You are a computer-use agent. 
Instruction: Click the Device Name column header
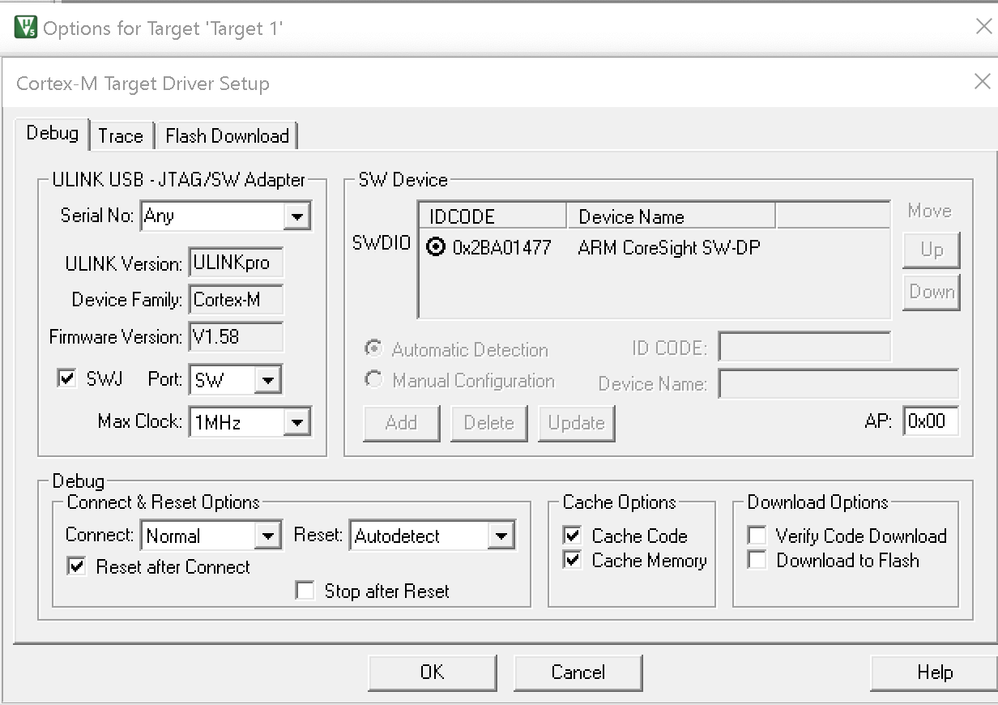pos(671,216)
